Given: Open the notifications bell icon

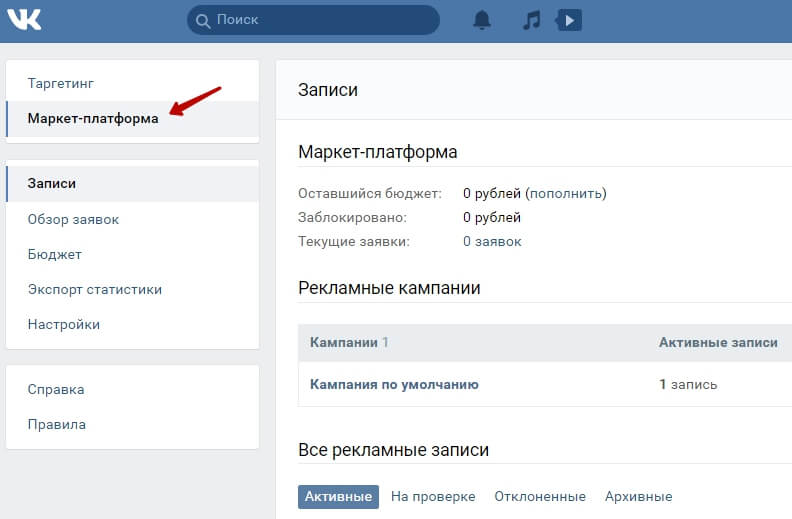Looking at the screenshot, I should point(481,20).
